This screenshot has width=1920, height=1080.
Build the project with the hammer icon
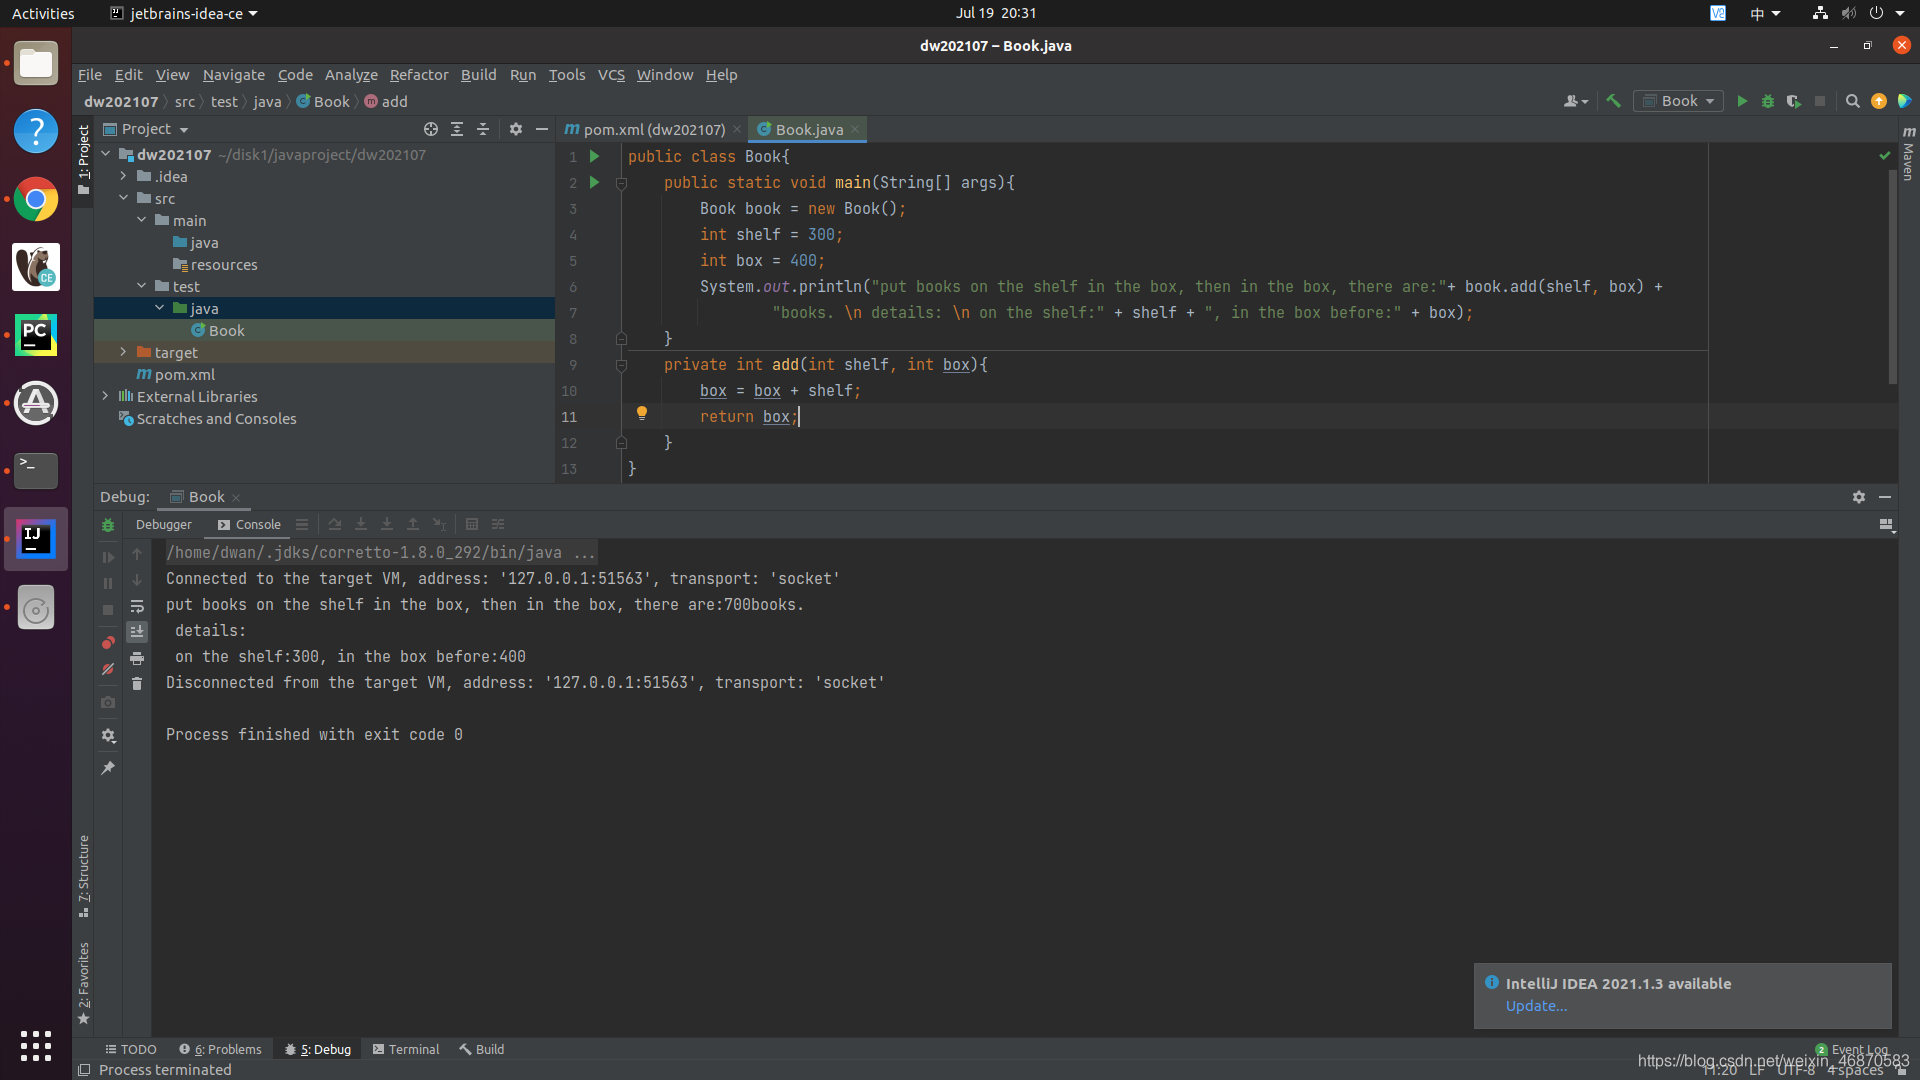click(1613, 101)
